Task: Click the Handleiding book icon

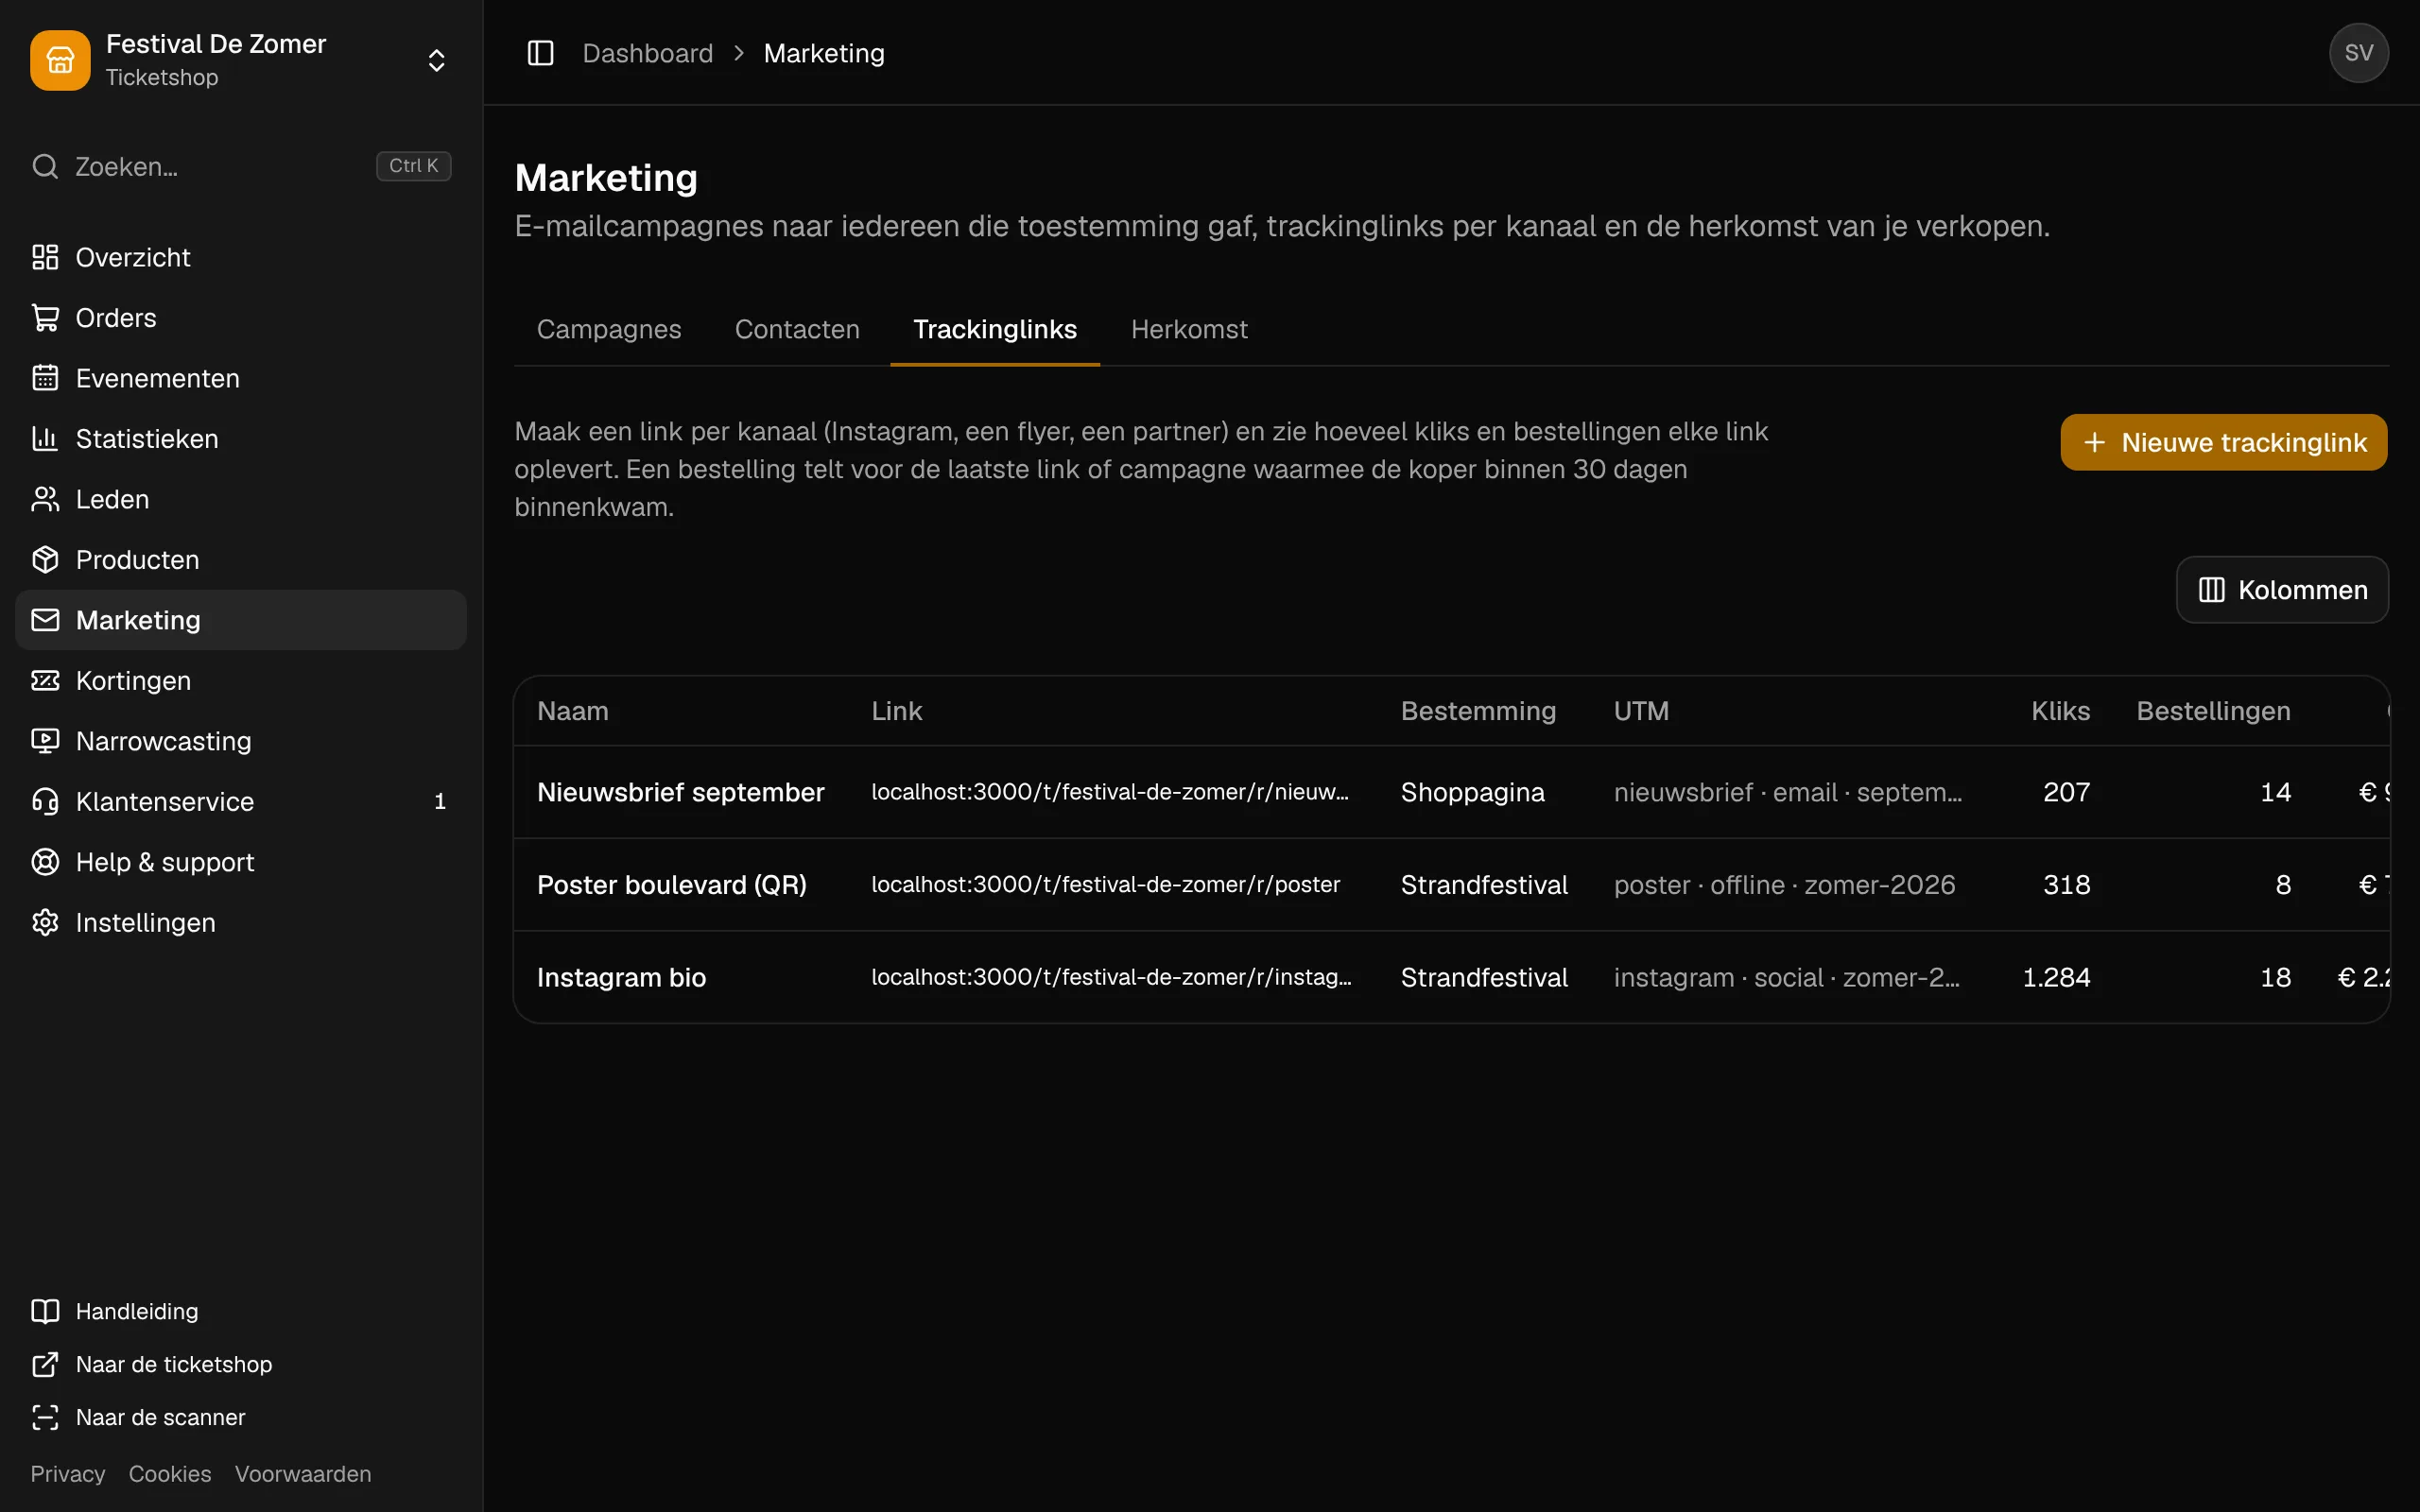Action: [45, 1311]
